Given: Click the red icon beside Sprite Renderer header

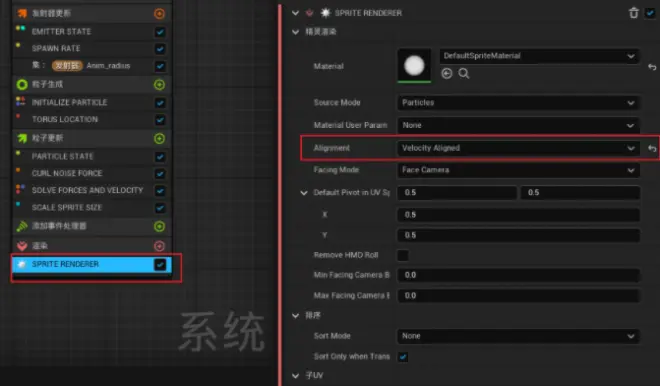Looking at the screenshot, I should coord(309,13).
